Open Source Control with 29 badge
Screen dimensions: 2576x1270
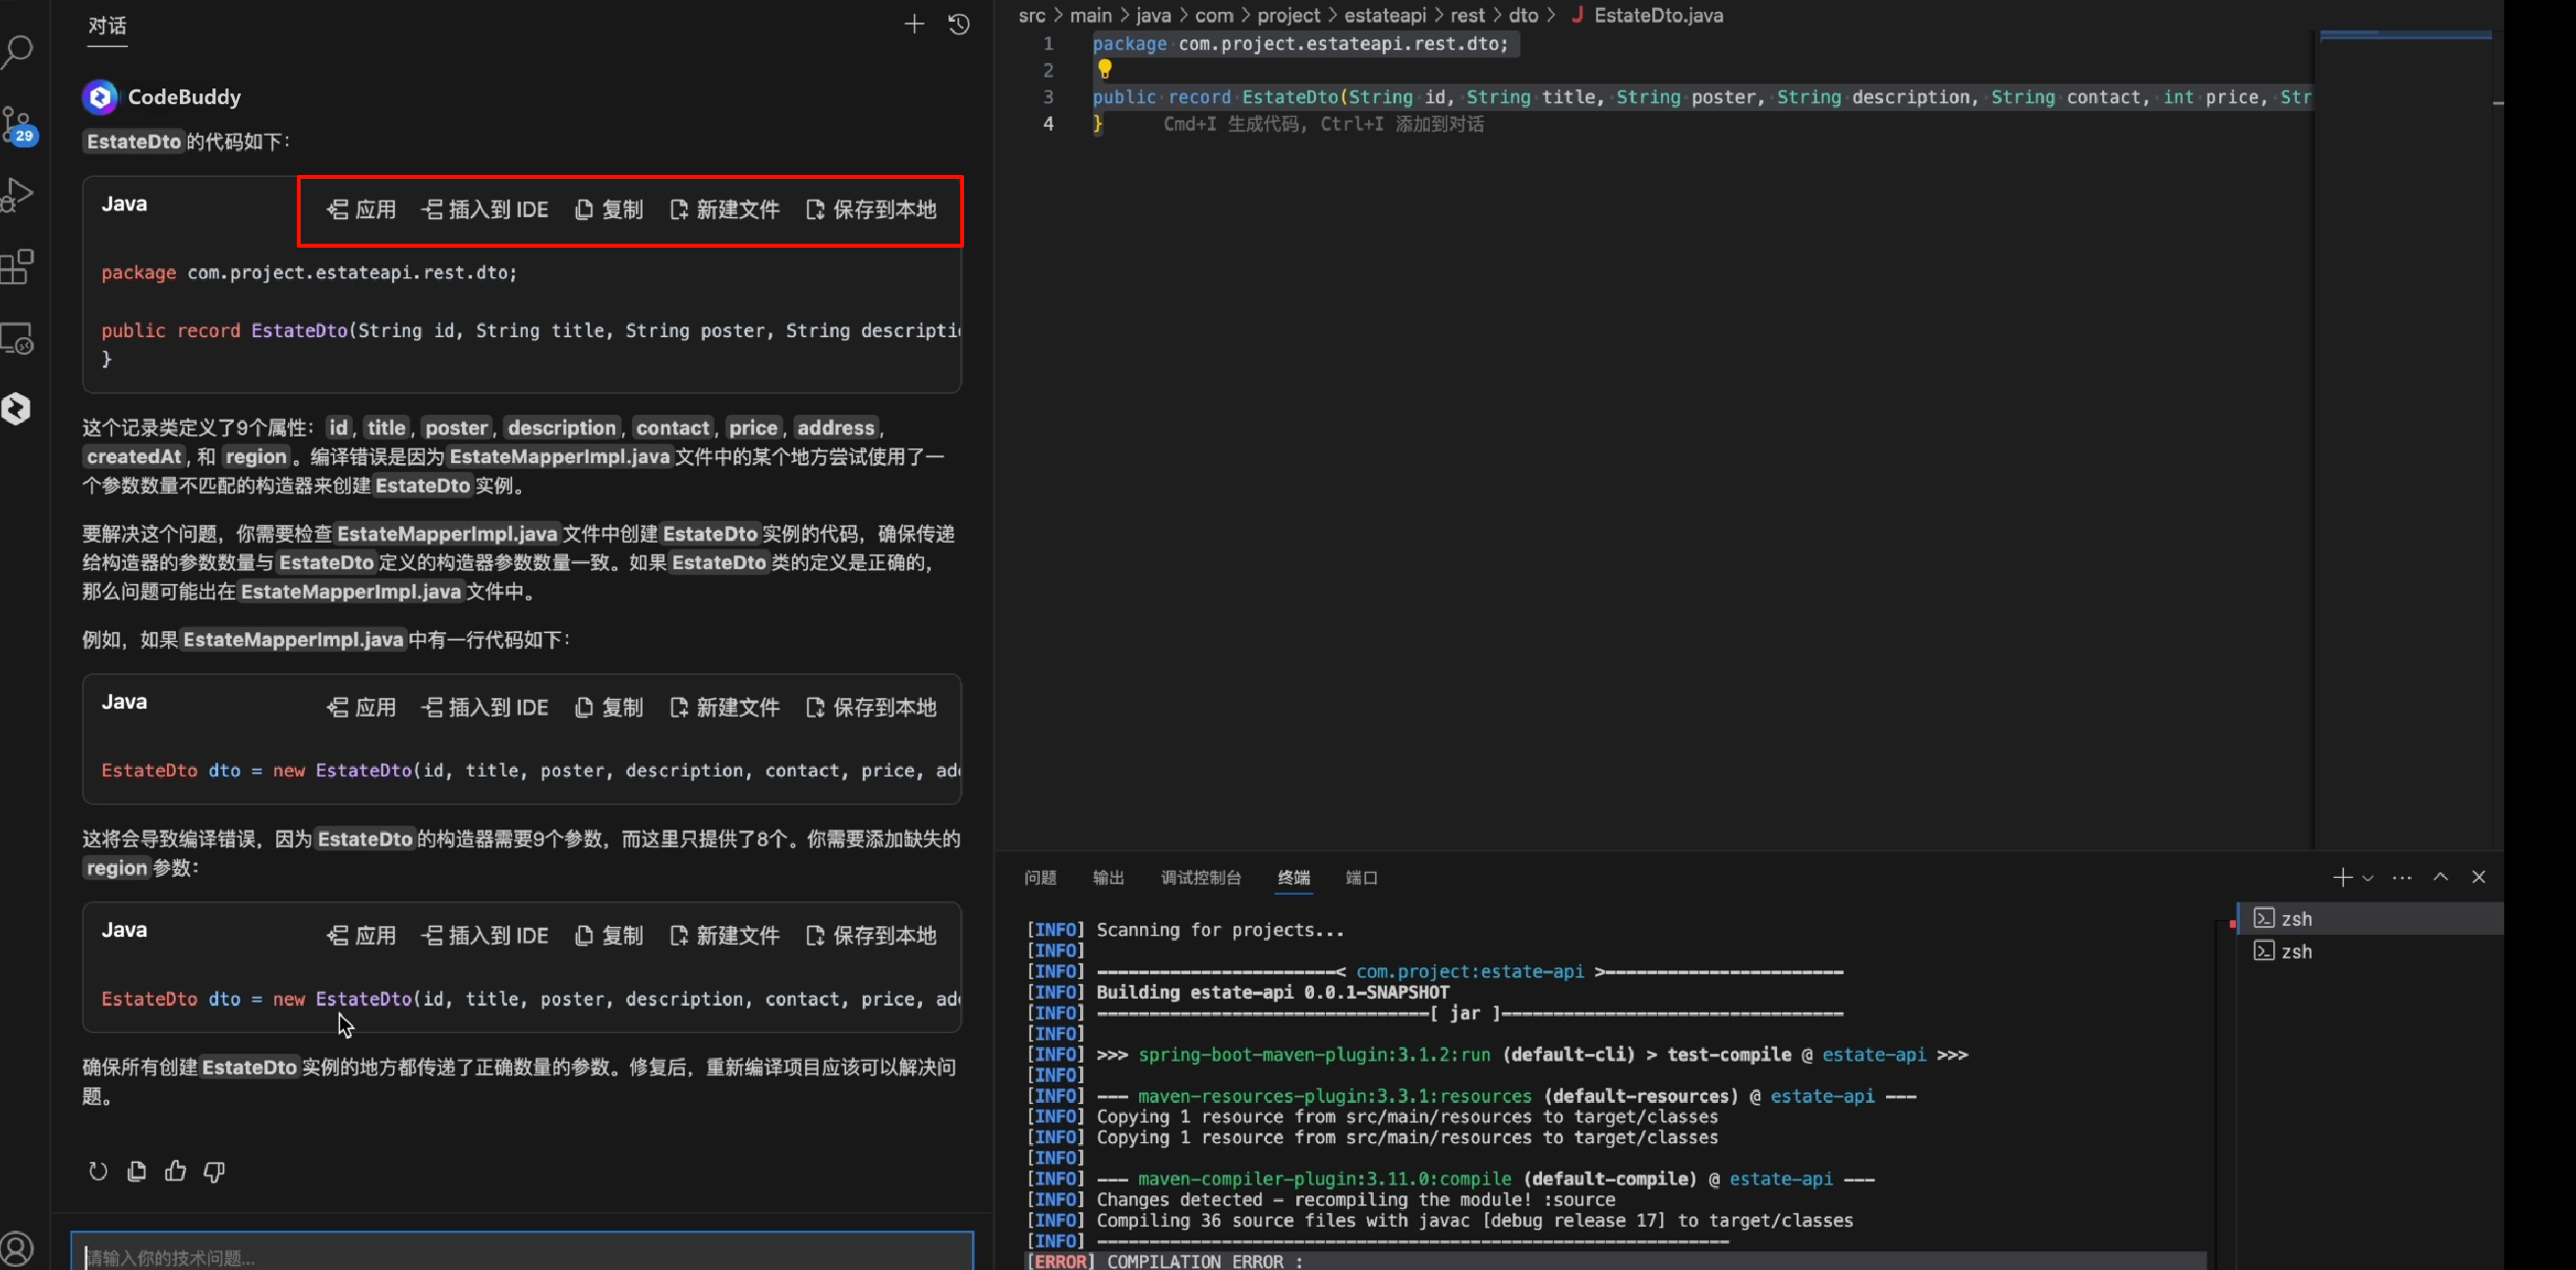click(18, 126)
